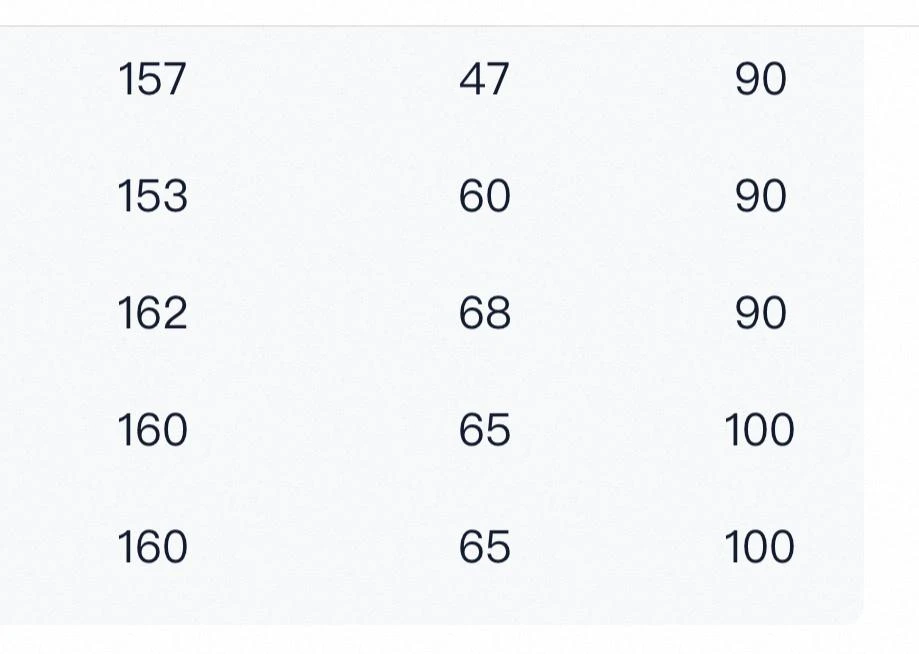Select the cell with value 68

tap(484, 313)
